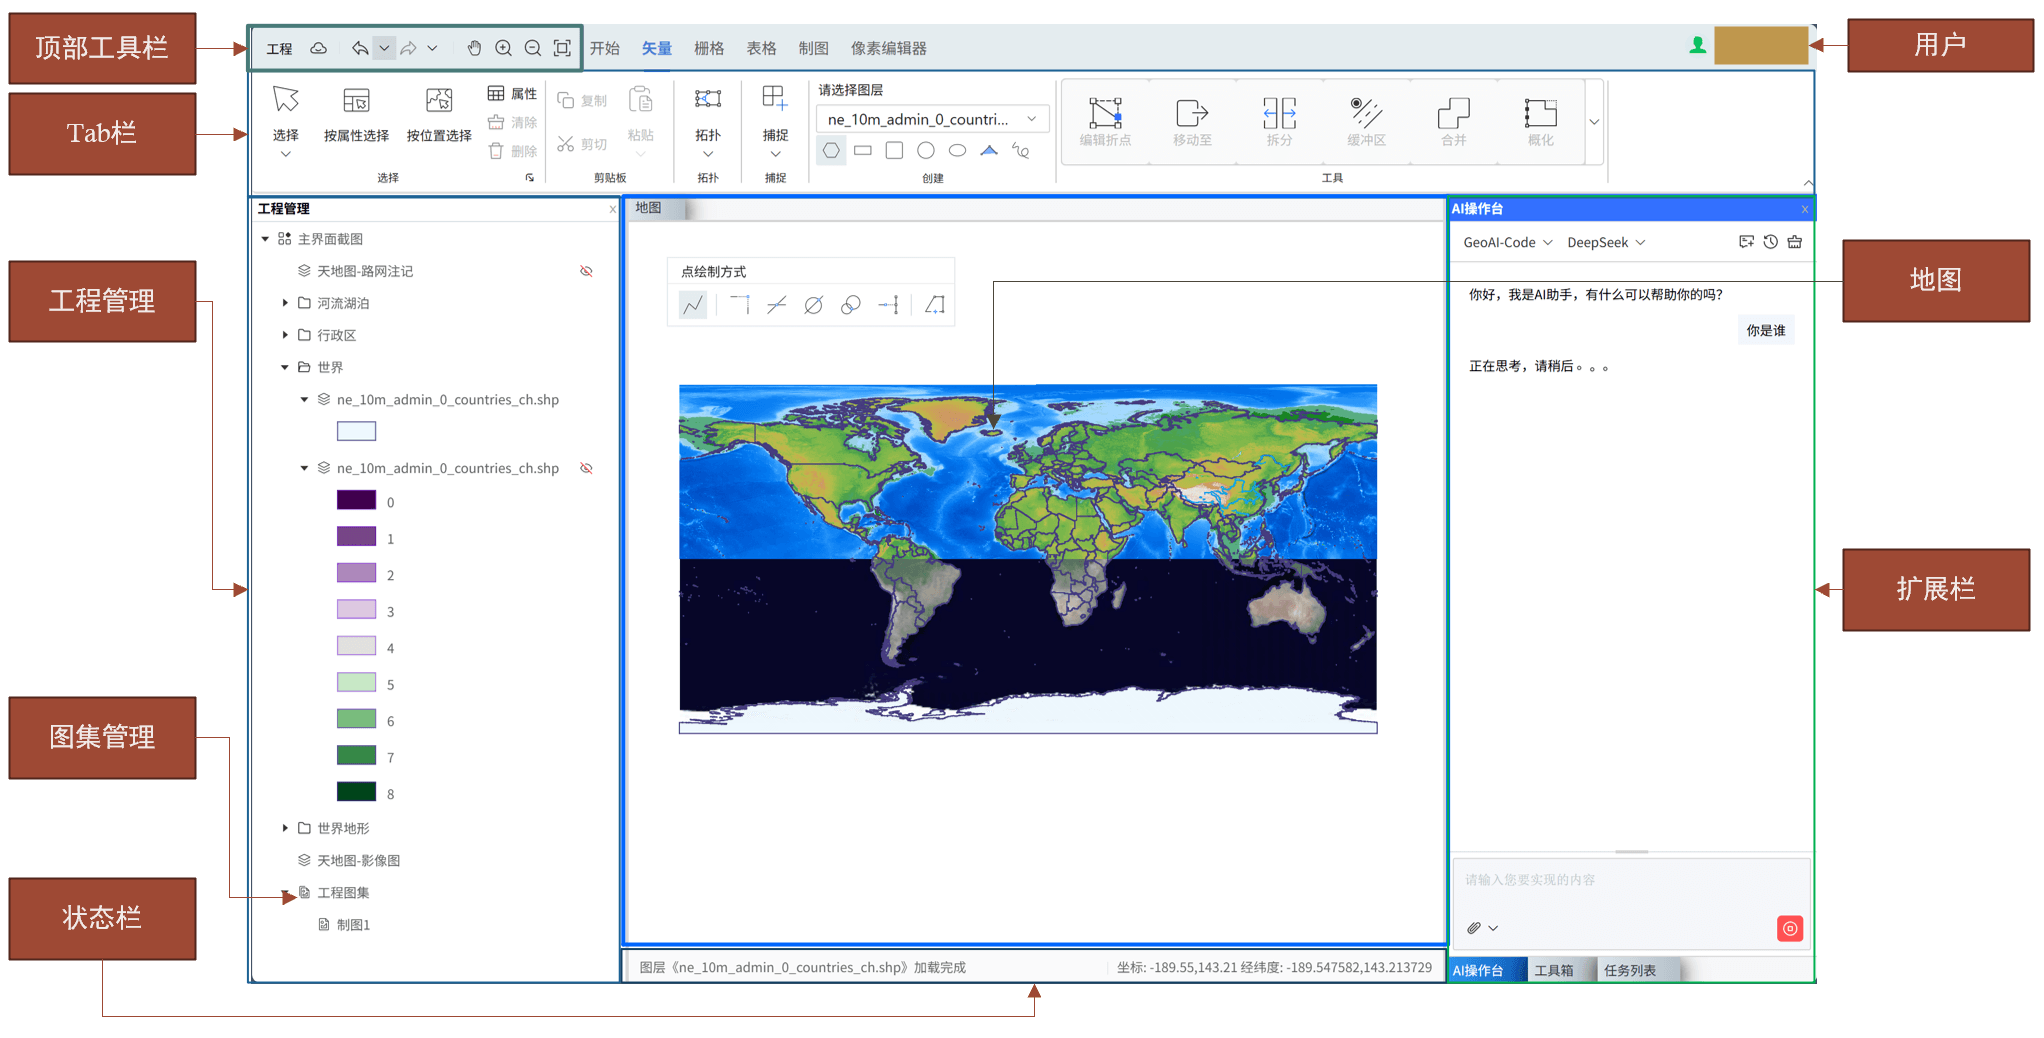Select the draw circle tool
This screenshot has width=2044, height=1038.
(x=926, y=151)
